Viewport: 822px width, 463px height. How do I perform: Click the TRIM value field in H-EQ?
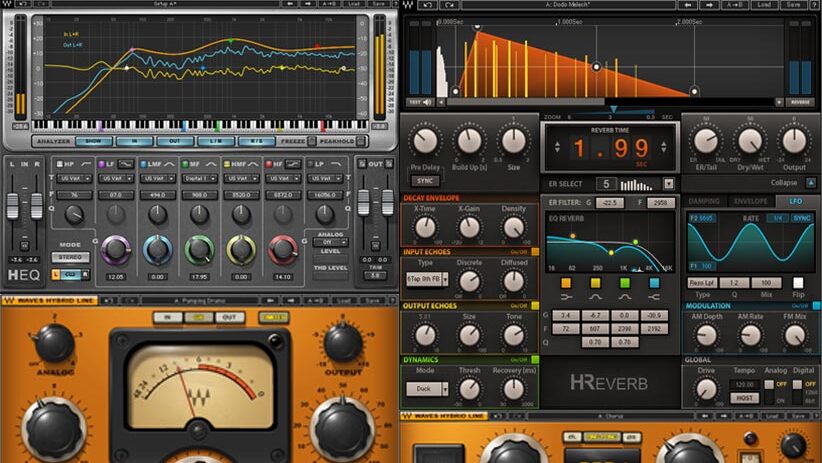pyautogui.click(x=375, y=275)
